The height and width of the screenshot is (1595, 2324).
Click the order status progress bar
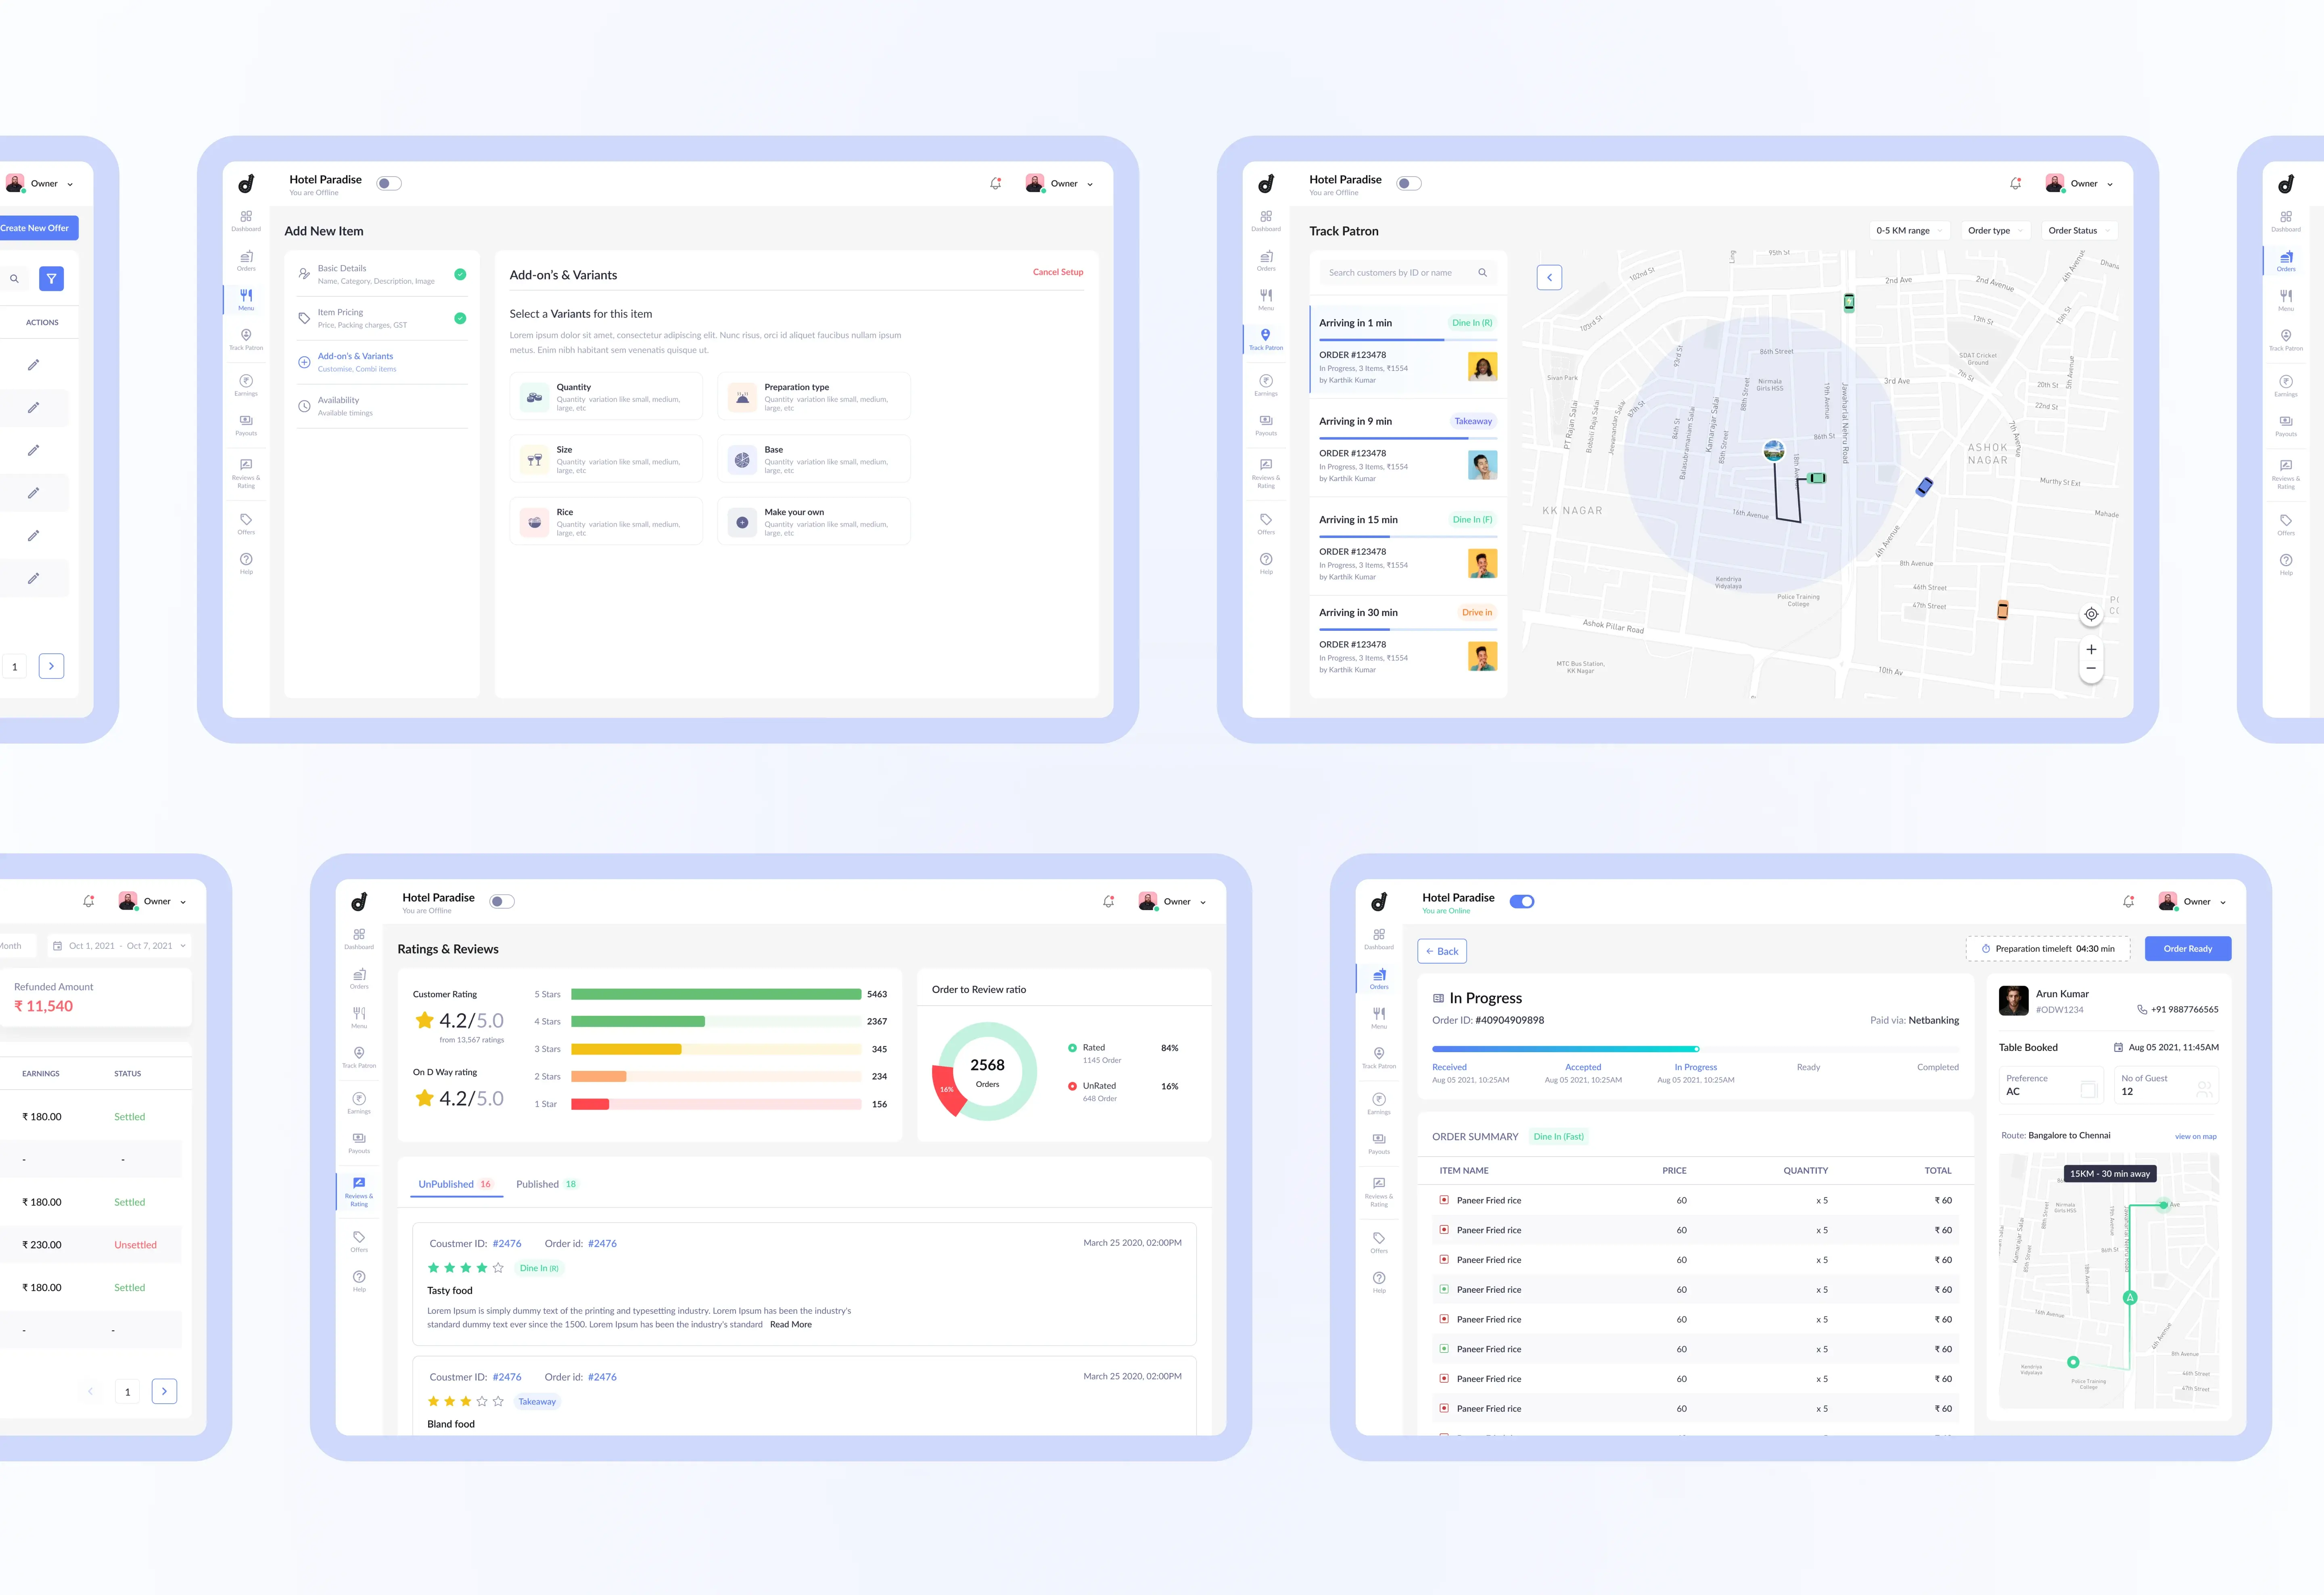[1694, 1049]
